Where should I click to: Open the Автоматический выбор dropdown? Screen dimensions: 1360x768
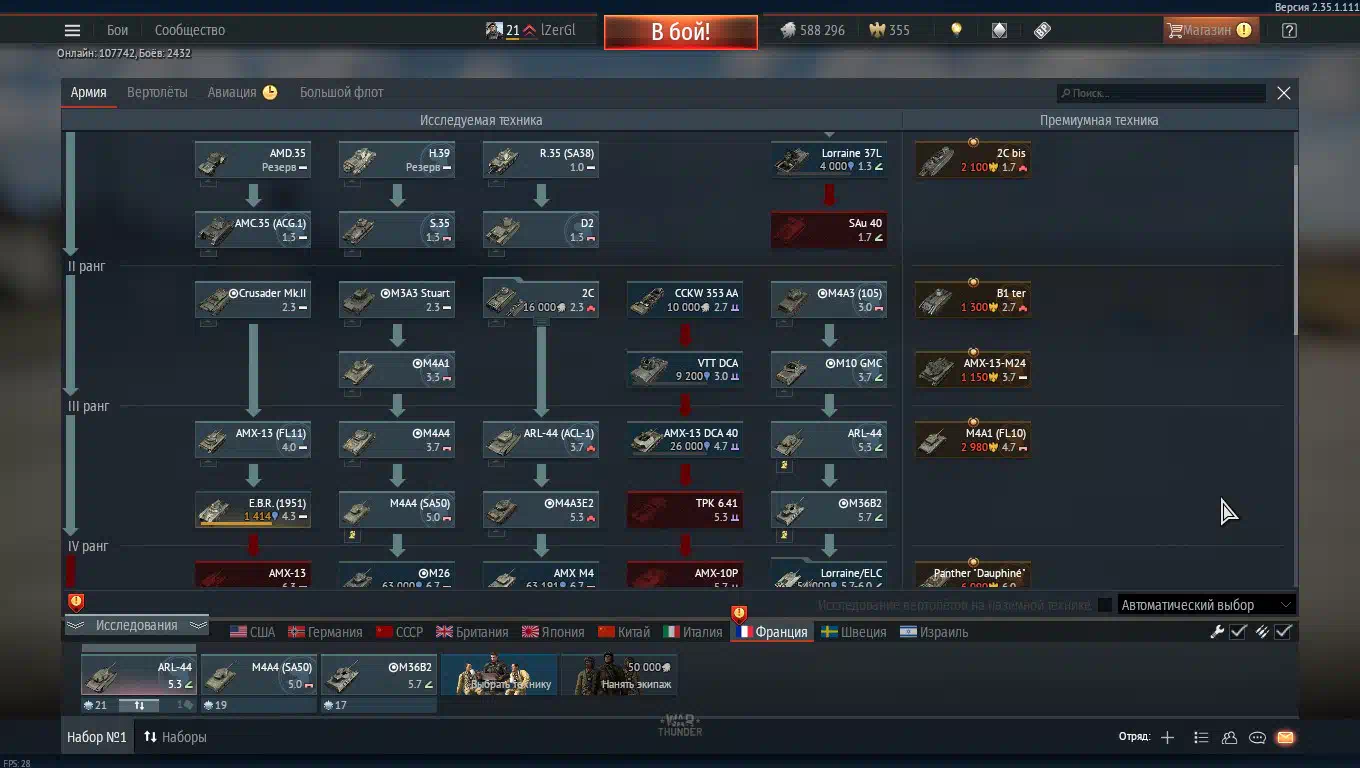(1207, 605)
